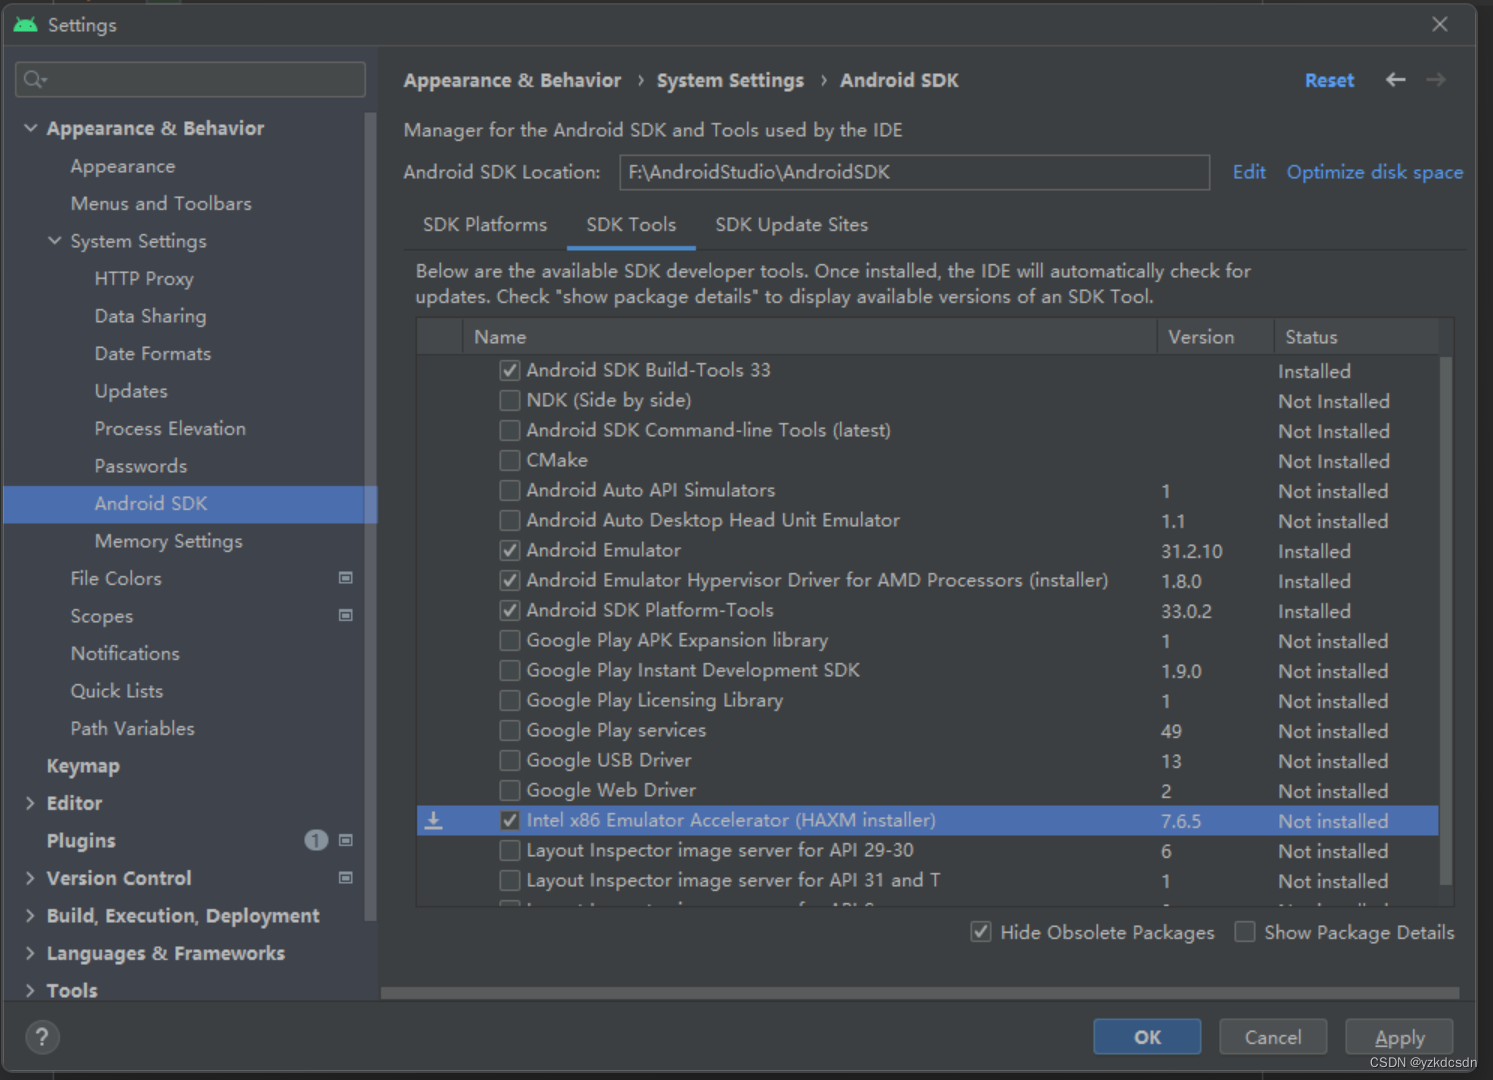Viewport: 1493px width, 1080px height.
Task: Uncheck Intel x86 Emulator Accelerator checkbox
Action: [x=510, y=820]
